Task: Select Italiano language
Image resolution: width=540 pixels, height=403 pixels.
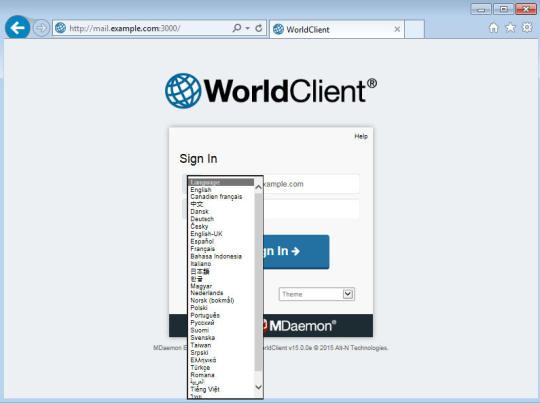Action: [x=200, y=264]
